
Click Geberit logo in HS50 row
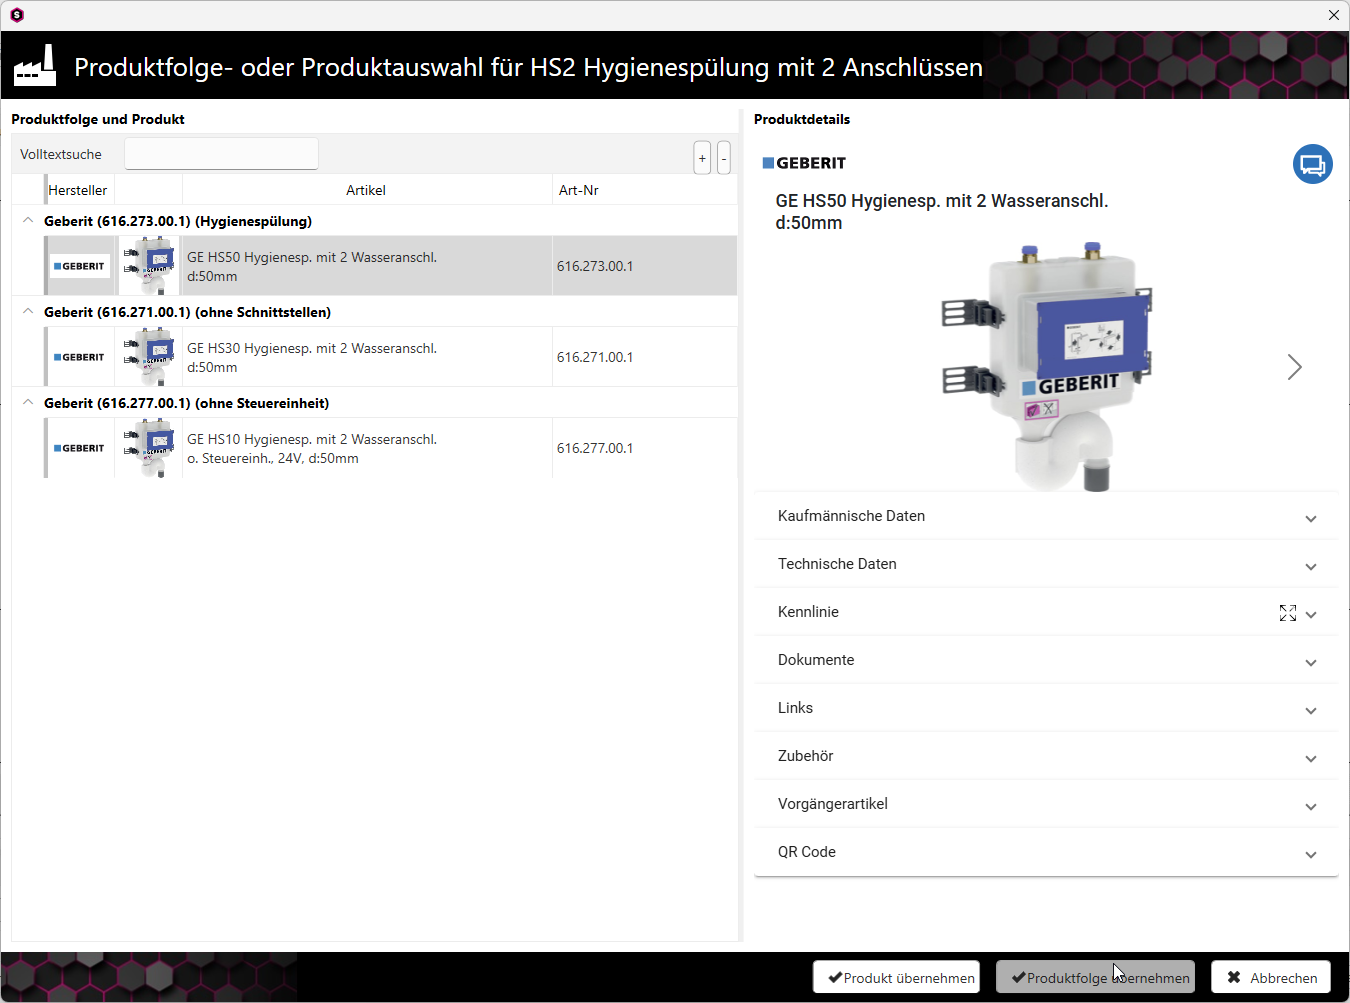pyautogui.click(x=80, y=266)
